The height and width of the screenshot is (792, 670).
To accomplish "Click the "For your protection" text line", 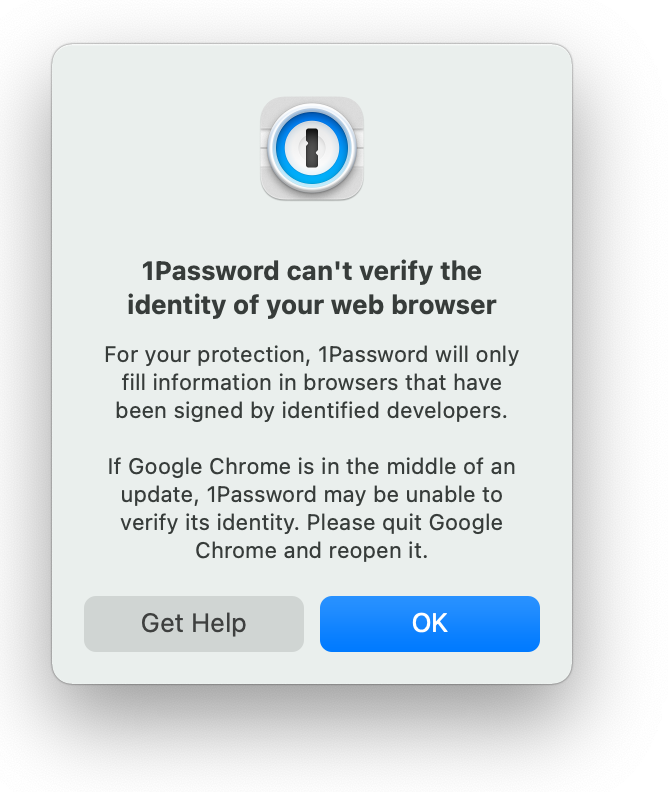I will coord(311,355).
